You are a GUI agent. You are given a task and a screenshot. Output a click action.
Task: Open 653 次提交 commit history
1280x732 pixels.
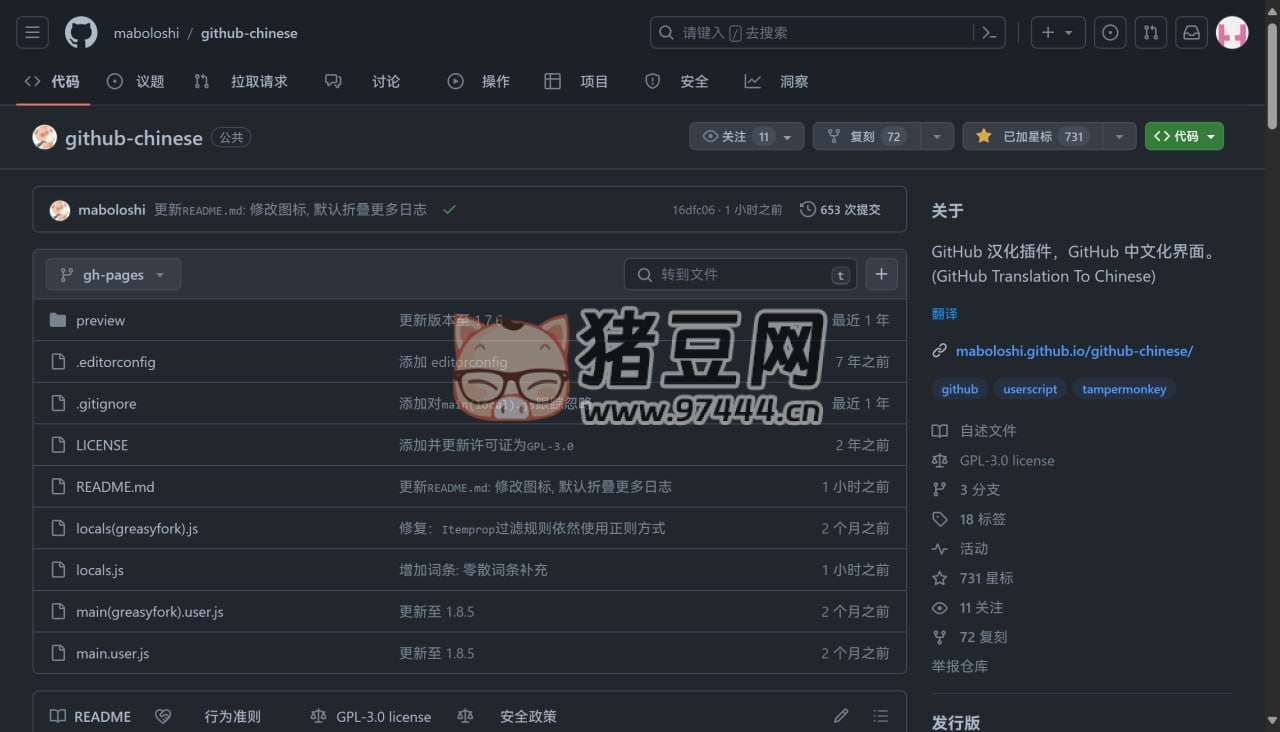click(841, 210)
